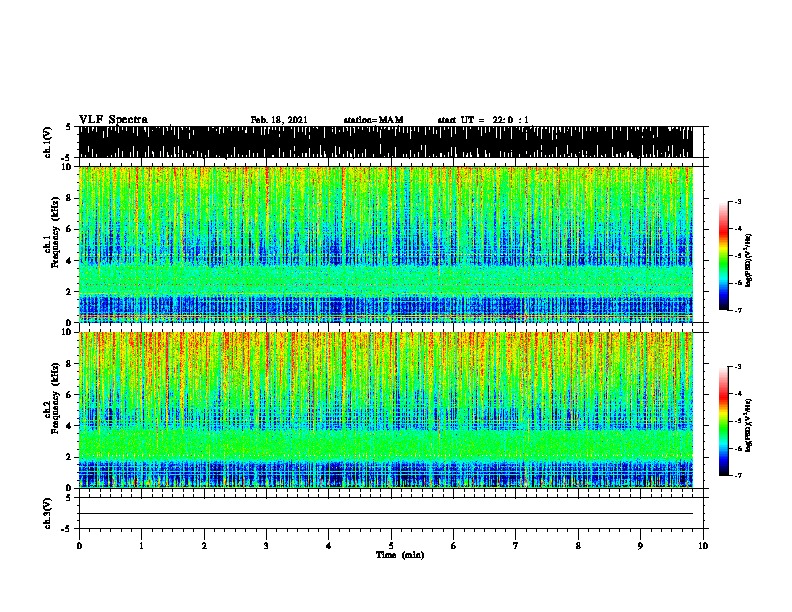Click the ch.2 color scale bar

point(724,421)
